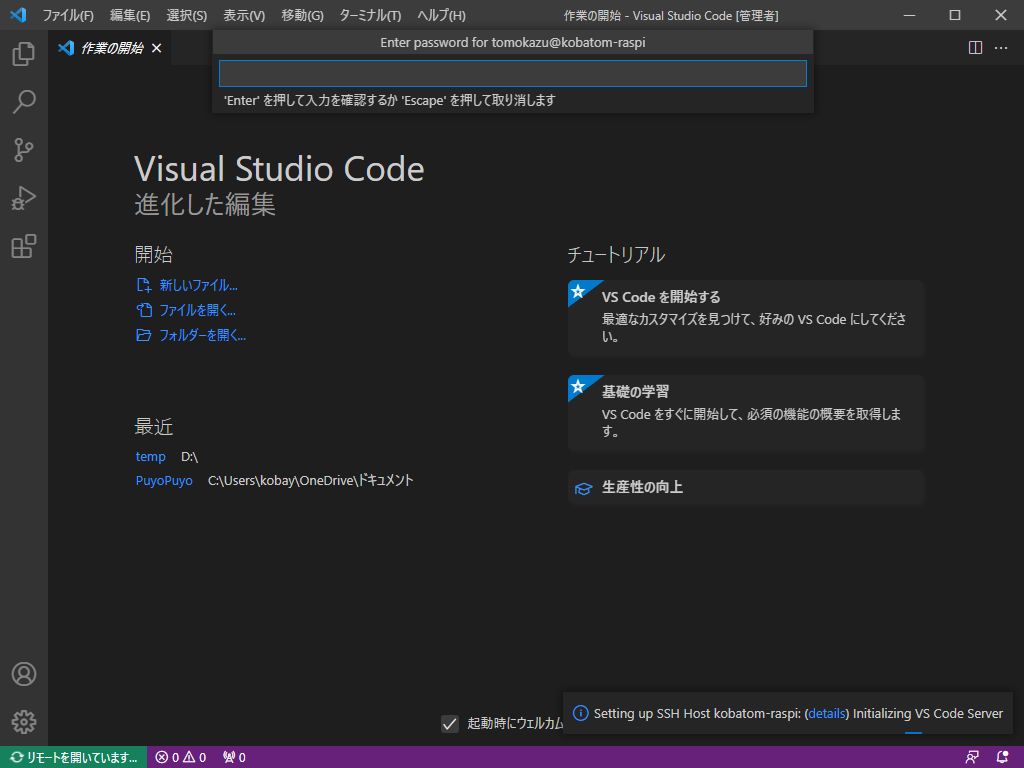Open the Extensions view icon
The height and width of the screenshot is (768, 1024).
pos(23,245)
